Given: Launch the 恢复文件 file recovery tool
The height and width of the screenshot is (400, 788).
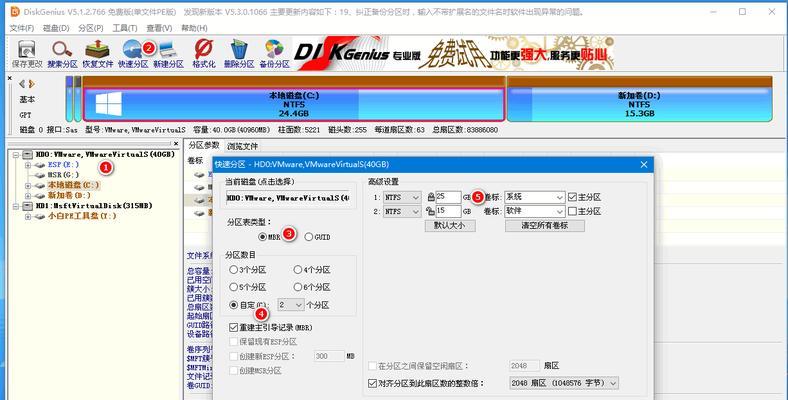Looking at the screenshot, I should pos(97,53).
